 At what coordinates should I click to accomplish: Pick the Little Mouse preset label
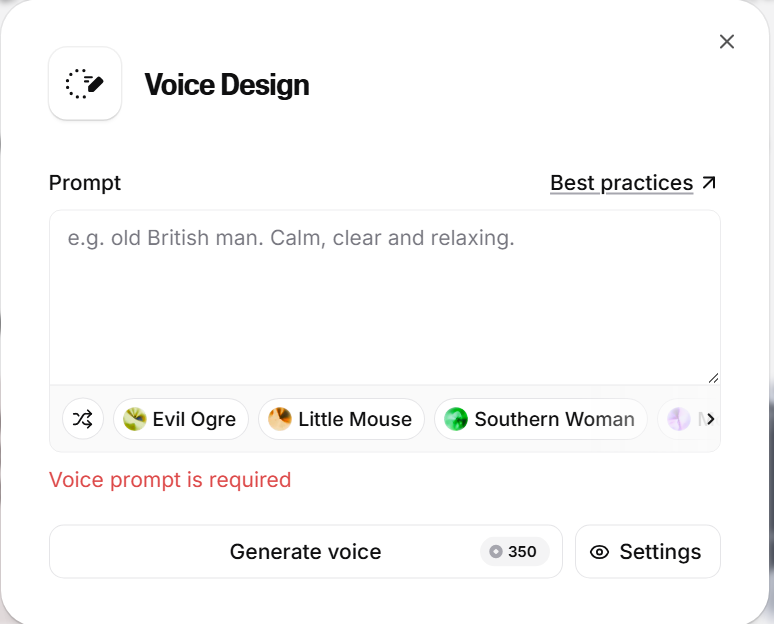click(x=355, y=419)
